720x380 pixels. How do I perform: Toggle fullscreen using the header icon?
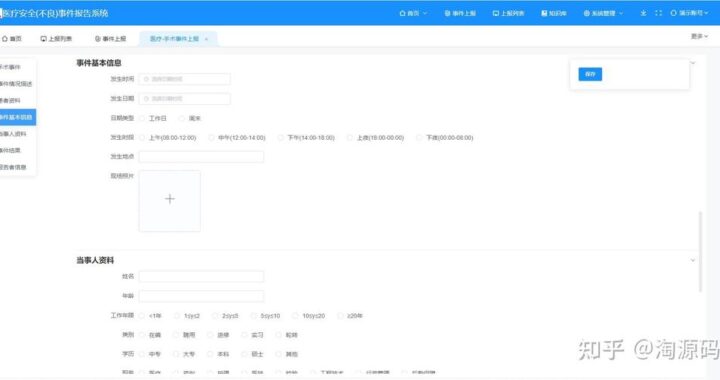(x=658, y=13)
